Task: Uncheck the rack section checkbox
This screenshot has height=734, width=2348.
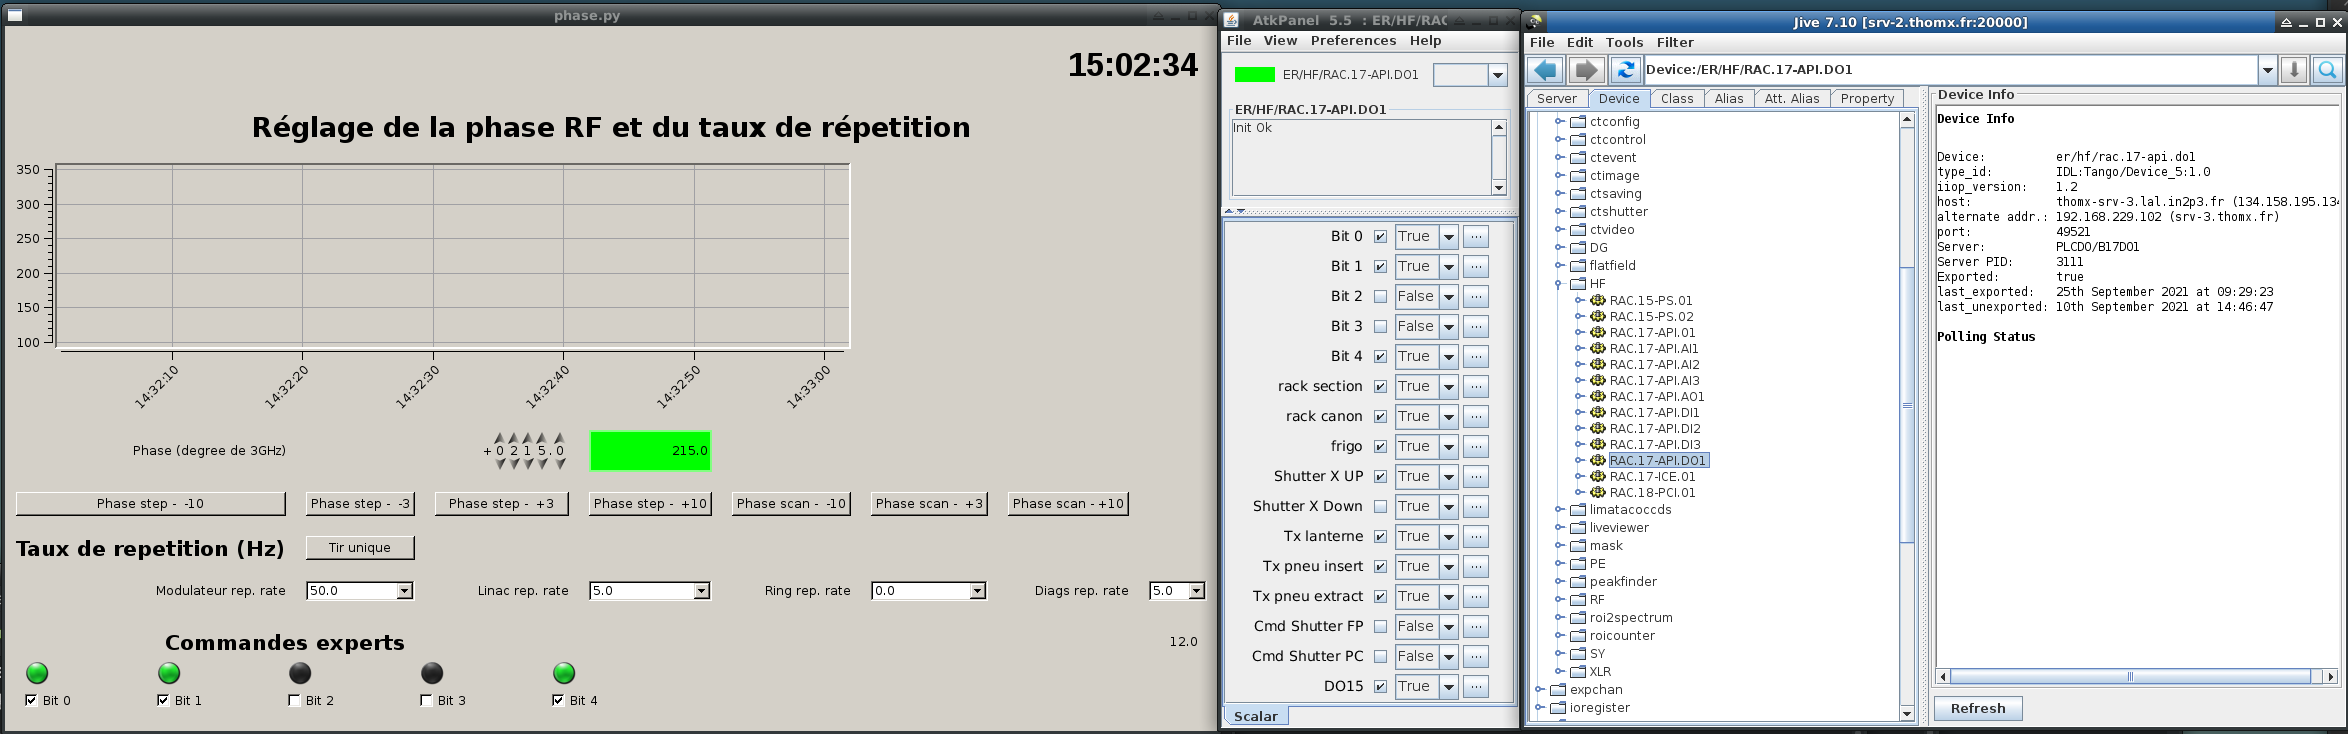Action: 1380,387
